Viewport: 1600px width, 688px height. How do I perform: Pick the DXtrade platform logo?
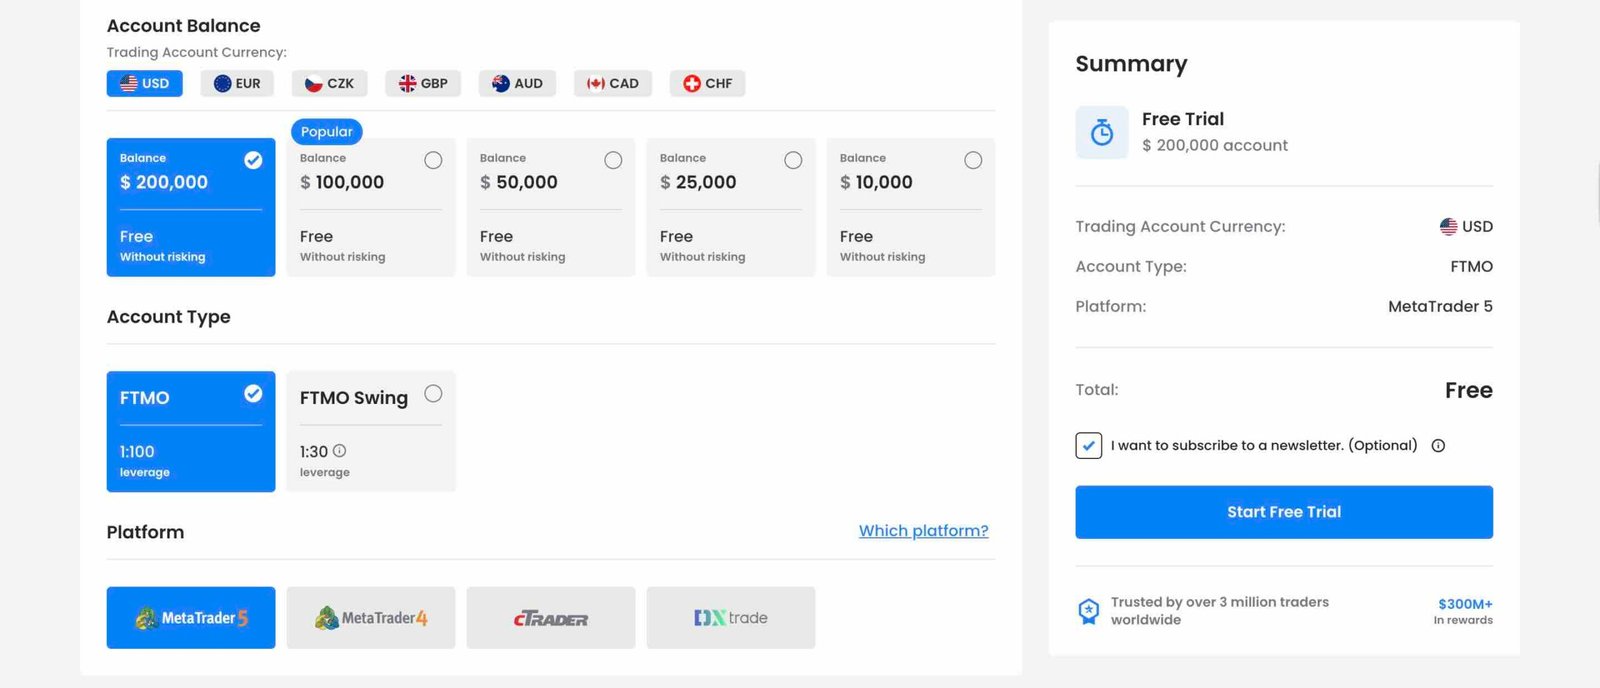730,618
